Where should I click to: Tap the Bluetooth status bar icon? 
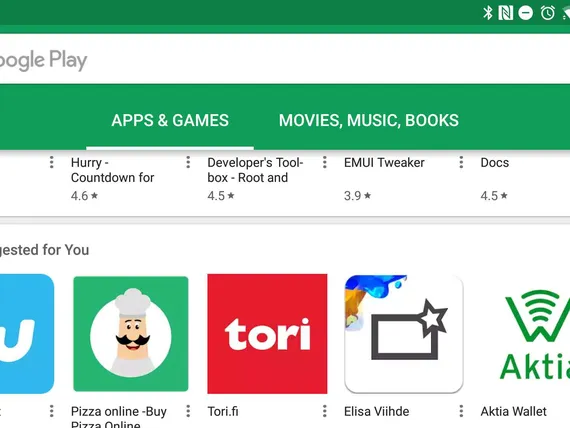487,13
